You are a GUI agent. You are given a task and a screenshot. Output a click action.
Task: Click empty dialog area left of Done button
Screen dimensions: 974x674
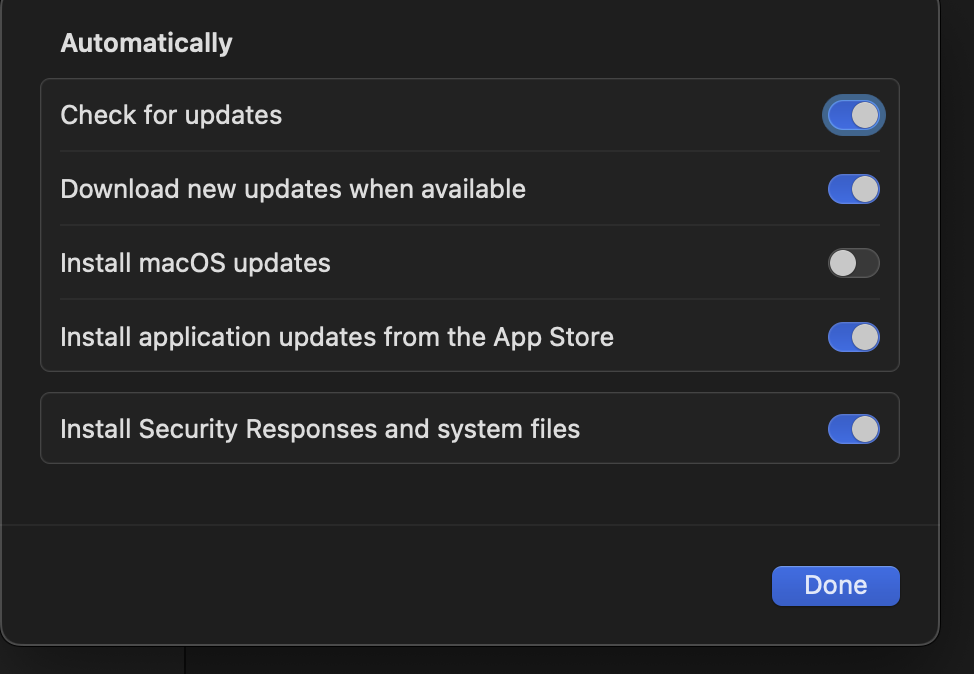click(x=400, y=586)
